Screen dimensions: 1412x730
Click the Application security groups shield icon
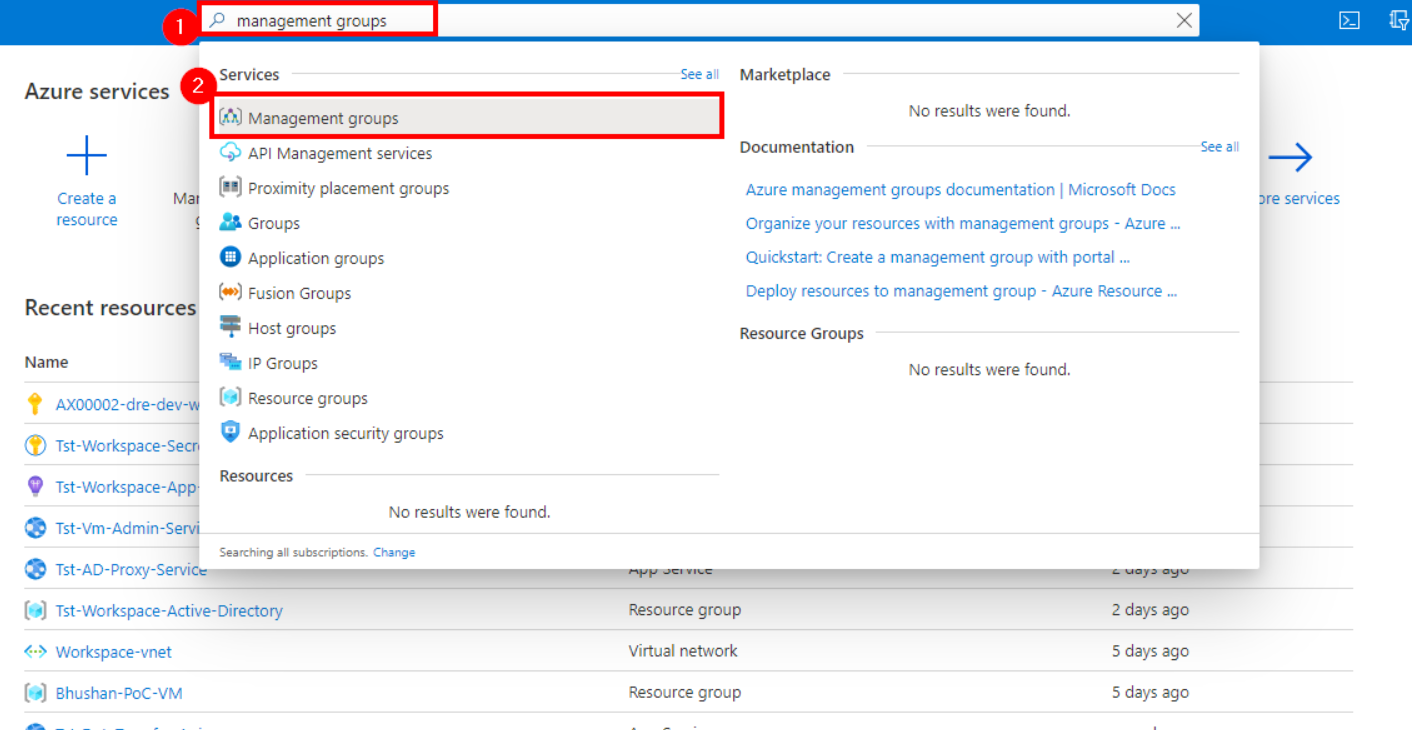click(231, 432)
